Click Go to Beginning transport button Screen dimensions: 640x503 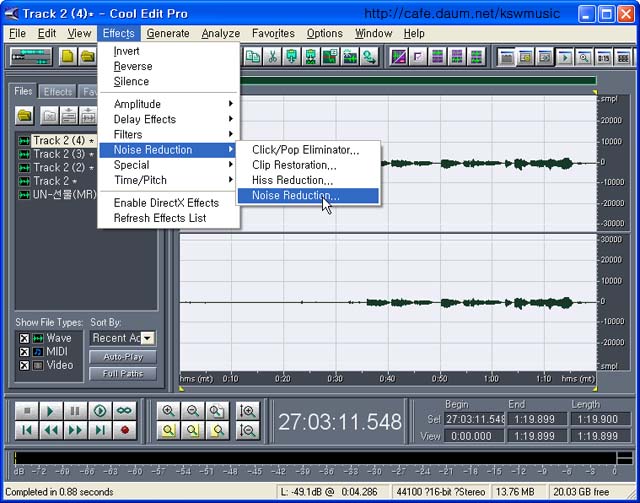(x=27, y=430)
